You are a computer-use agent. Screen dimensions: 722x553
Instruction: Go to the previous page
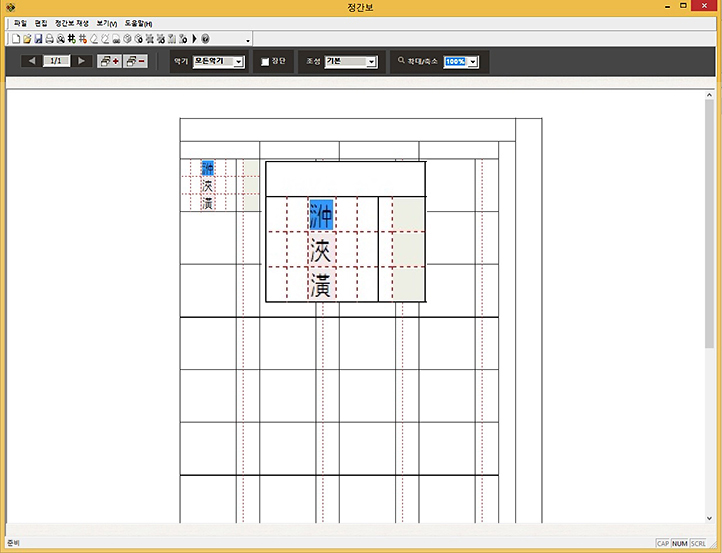coord(31,61)
